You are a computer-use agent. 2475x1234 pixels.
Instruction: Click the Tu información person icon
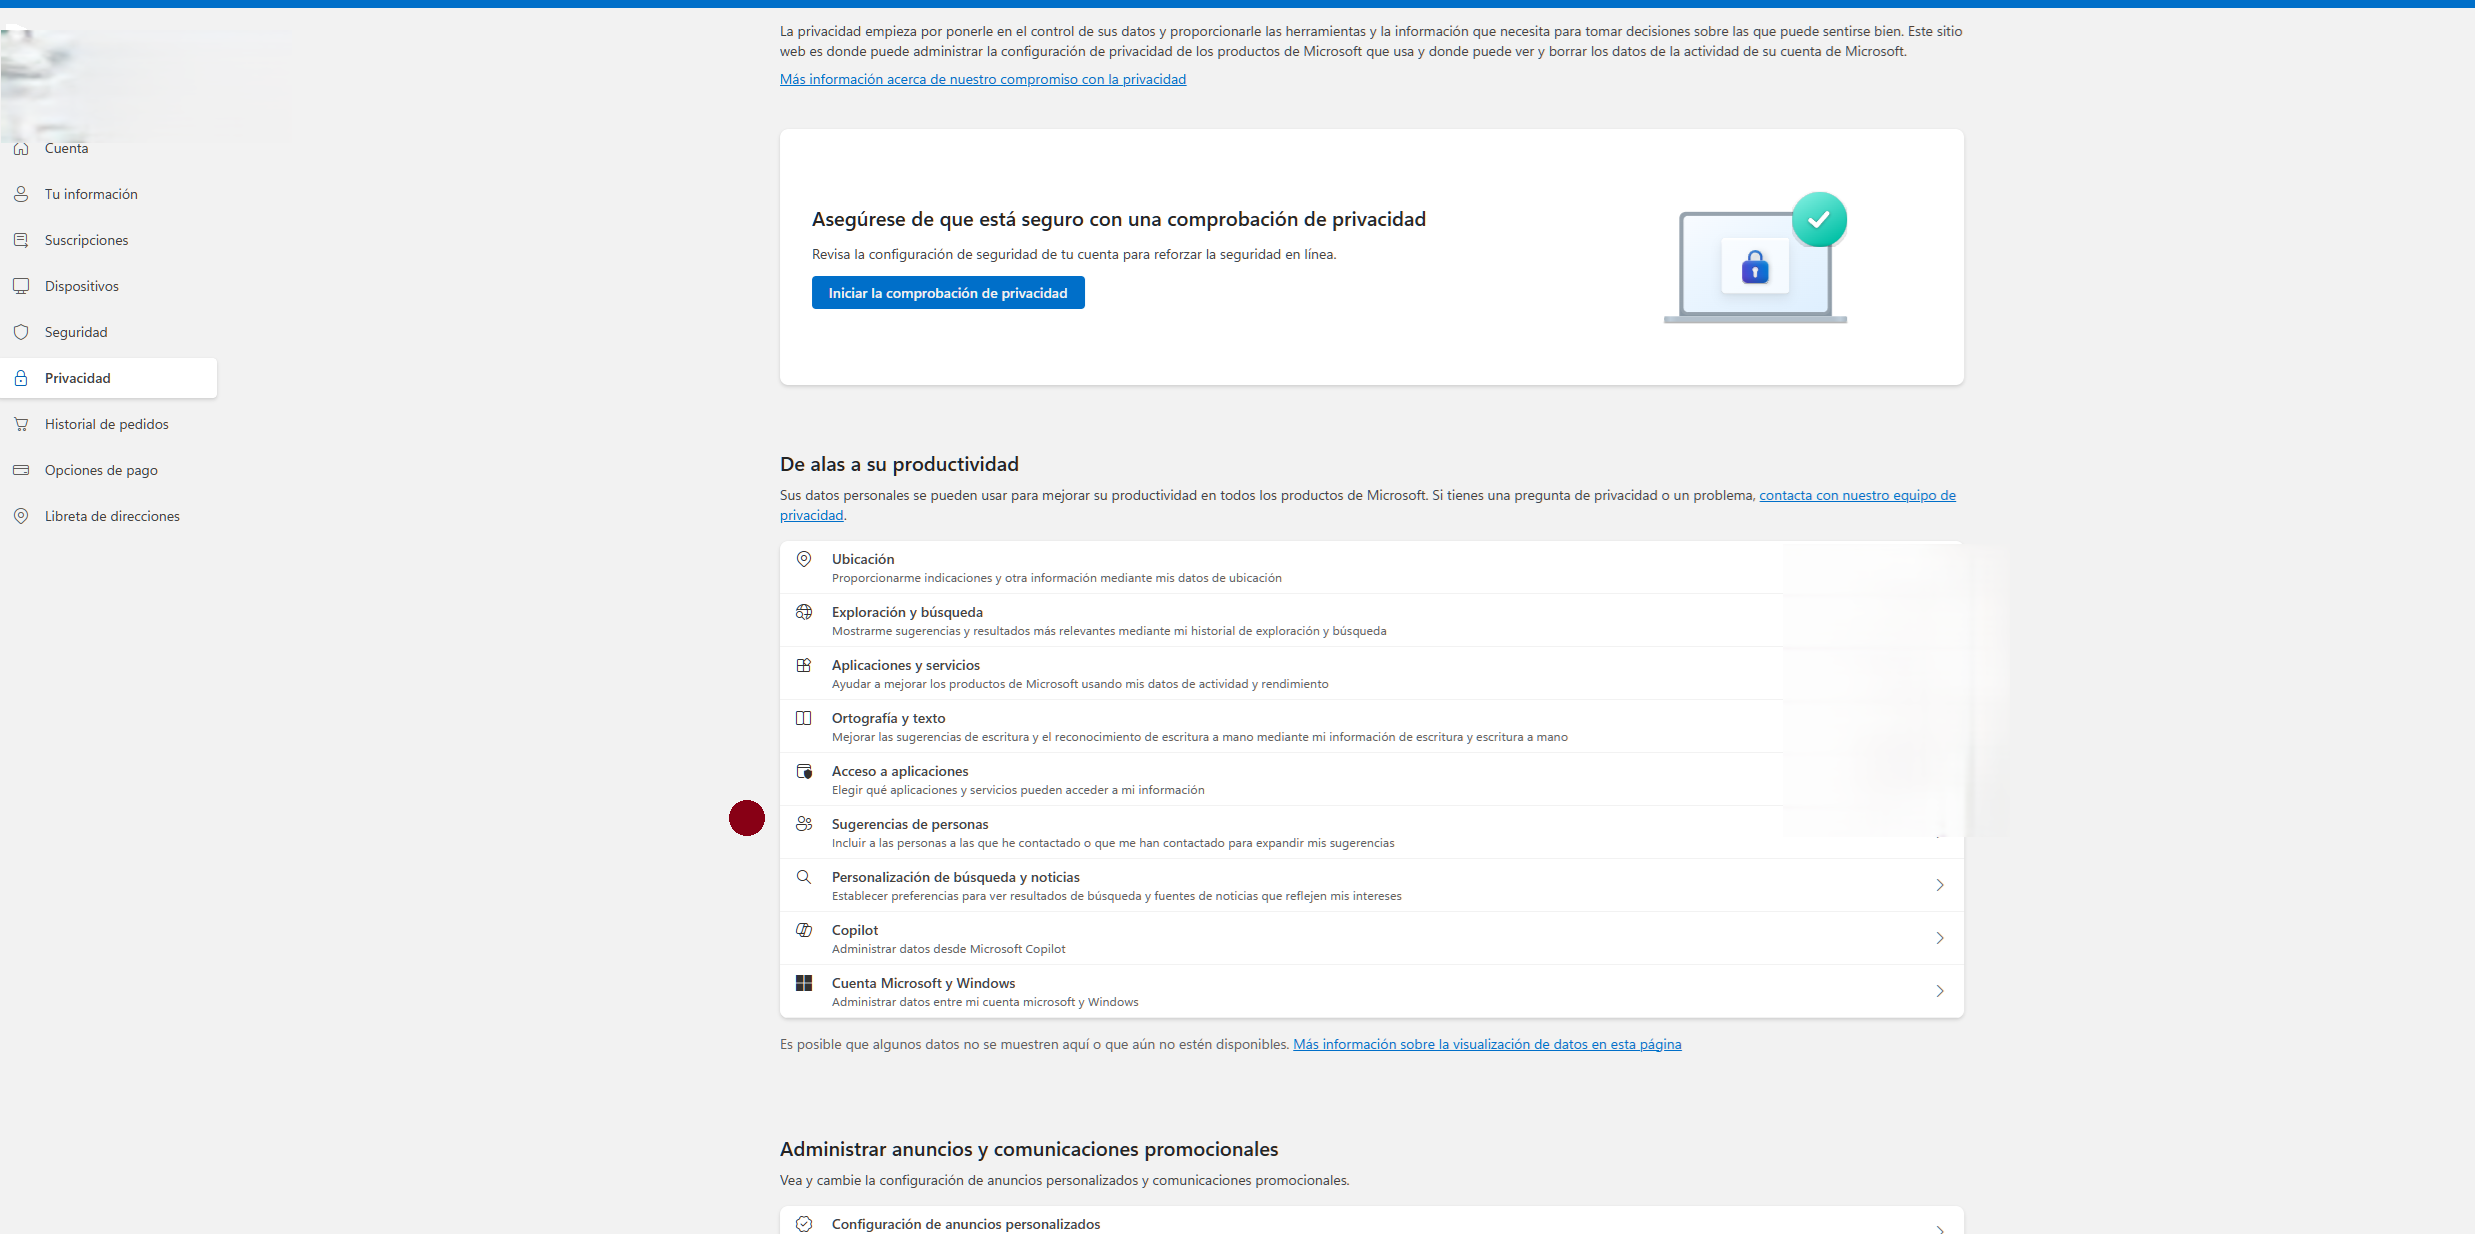pos(21,194)
